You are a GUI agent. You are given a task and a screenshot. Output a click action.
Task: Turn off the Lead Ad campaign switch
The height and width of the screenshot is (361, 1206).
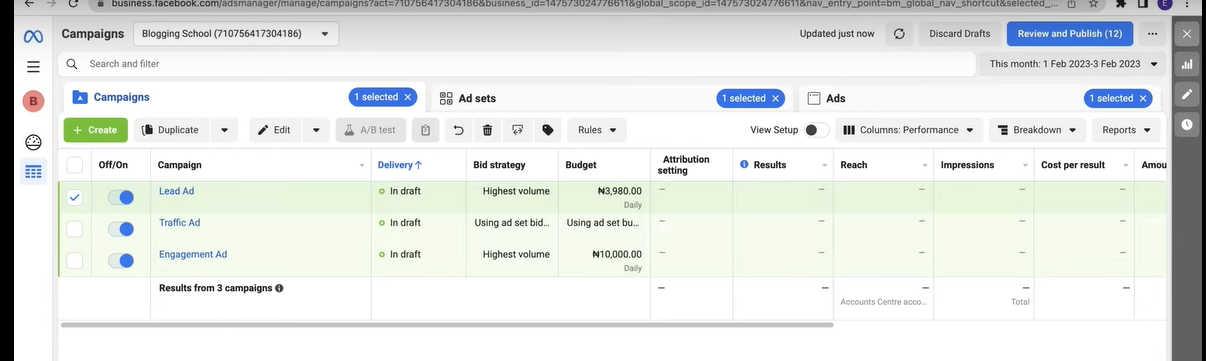[121, 198]
